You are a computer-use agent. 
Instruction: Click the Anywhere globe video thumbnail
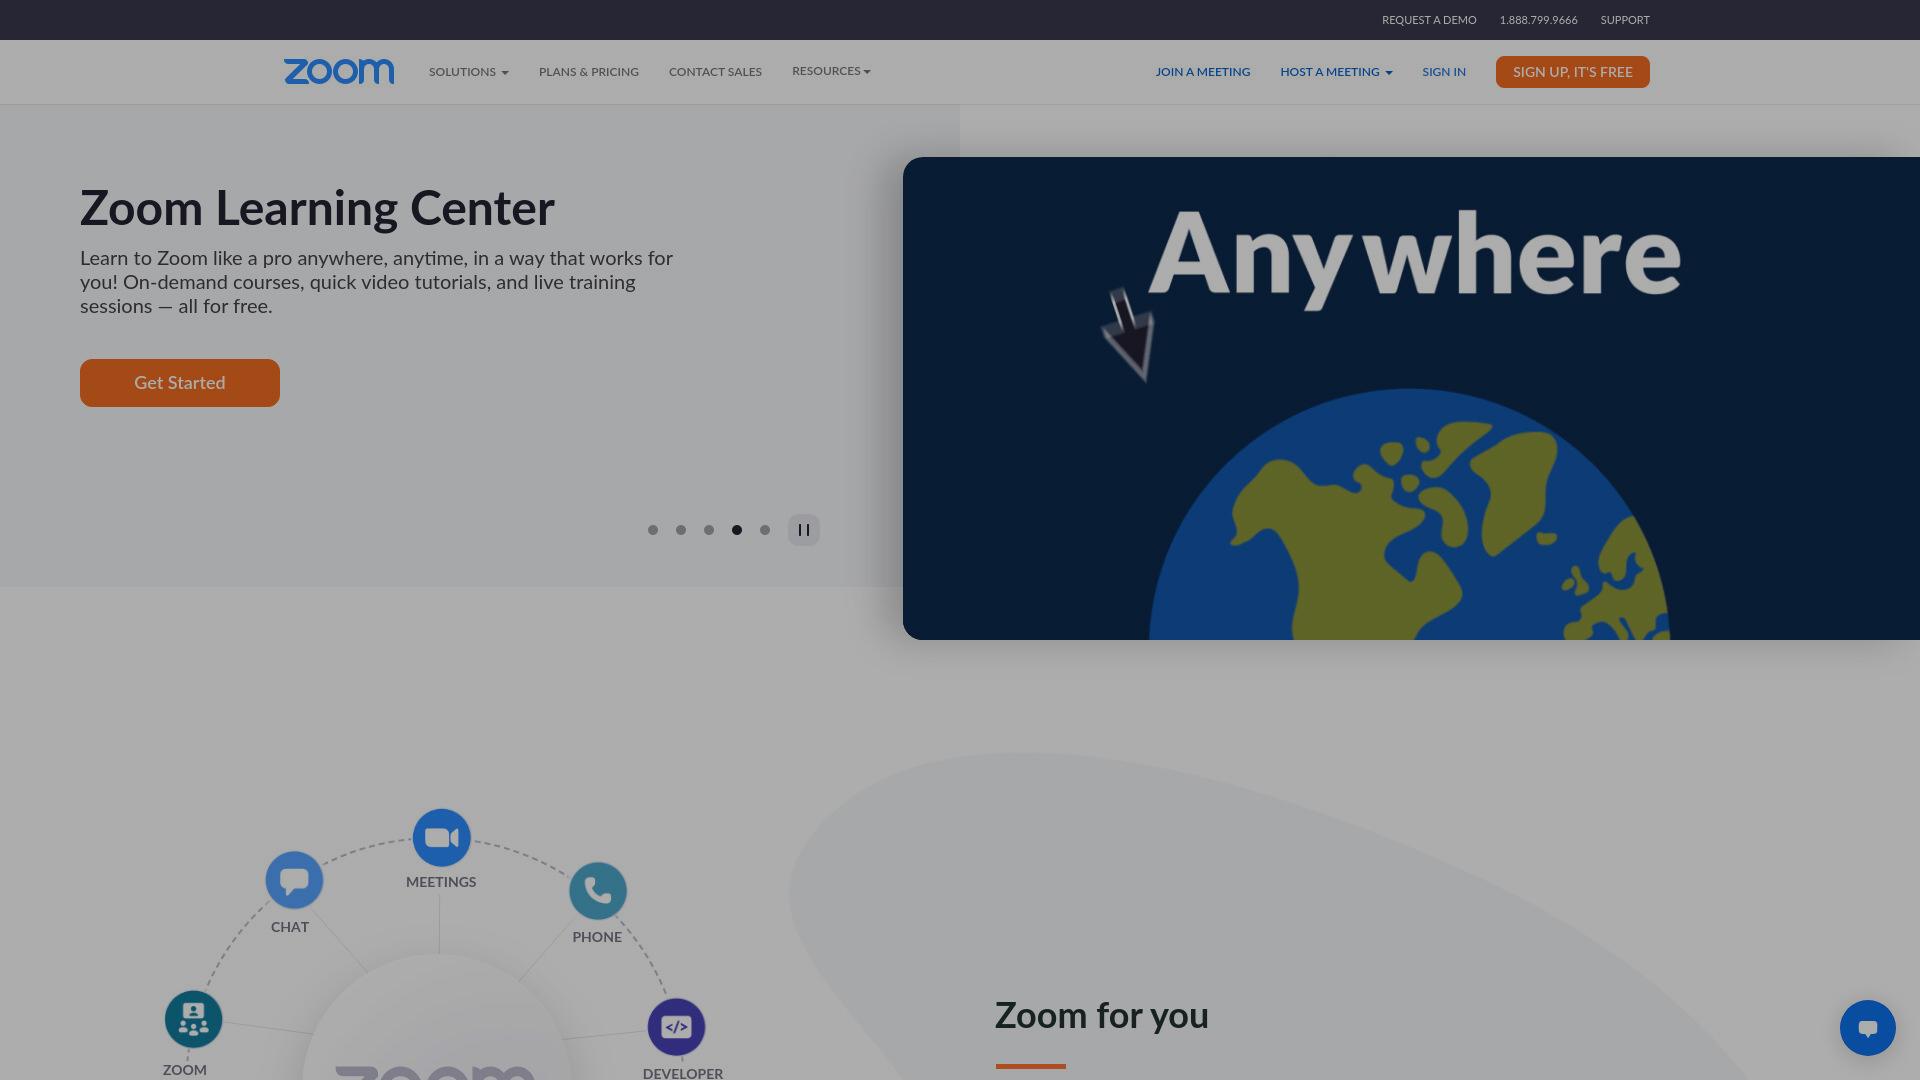tap(1411, 398)
